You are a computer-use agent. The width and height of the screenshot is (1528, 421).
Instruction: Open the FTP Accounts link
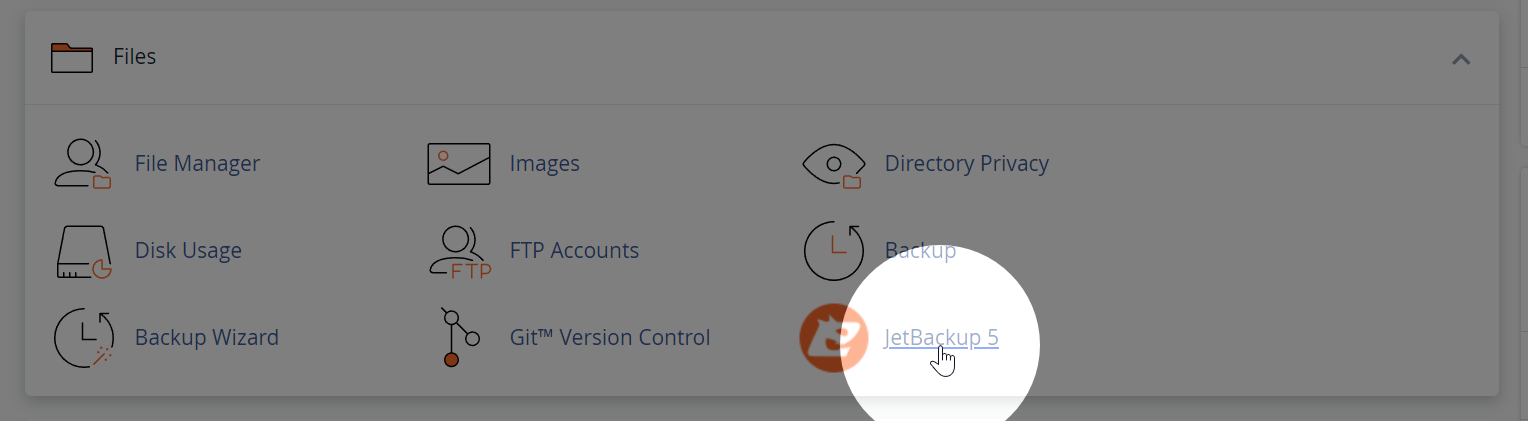coord(574,250)
